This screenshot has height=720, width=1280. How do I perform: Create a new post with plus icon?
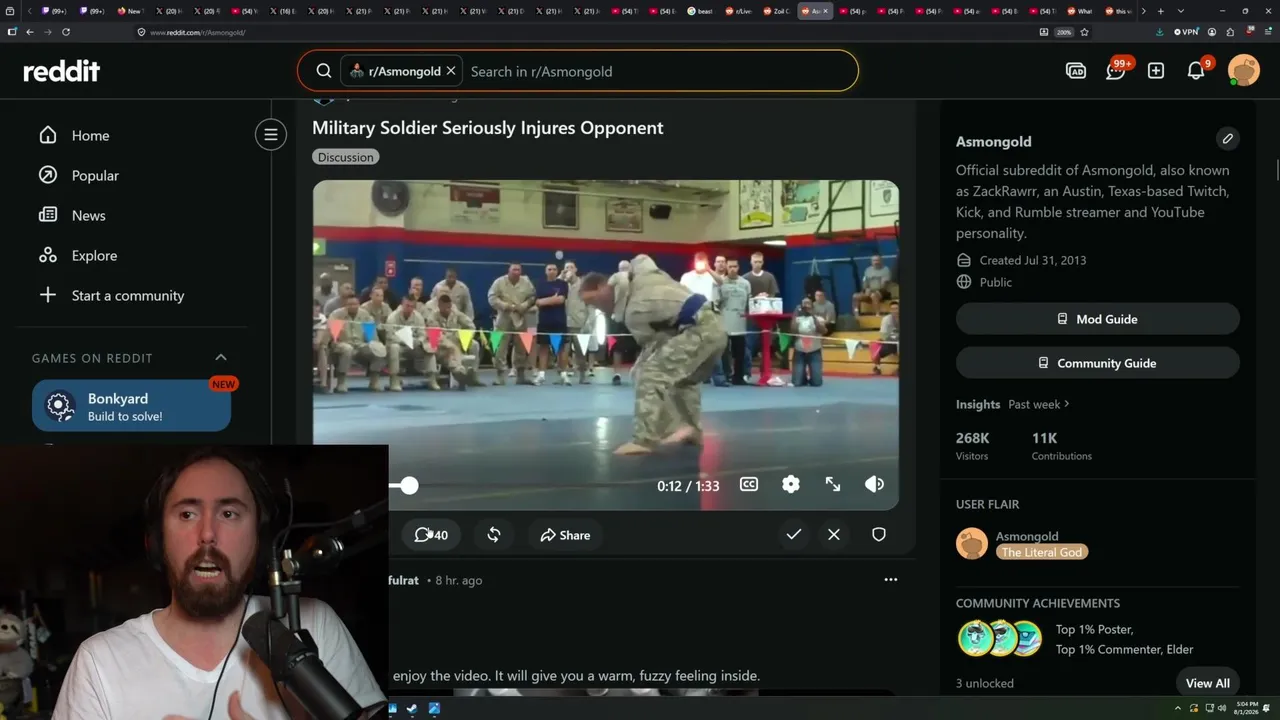pyautogui.click(x=1156, y=71)
